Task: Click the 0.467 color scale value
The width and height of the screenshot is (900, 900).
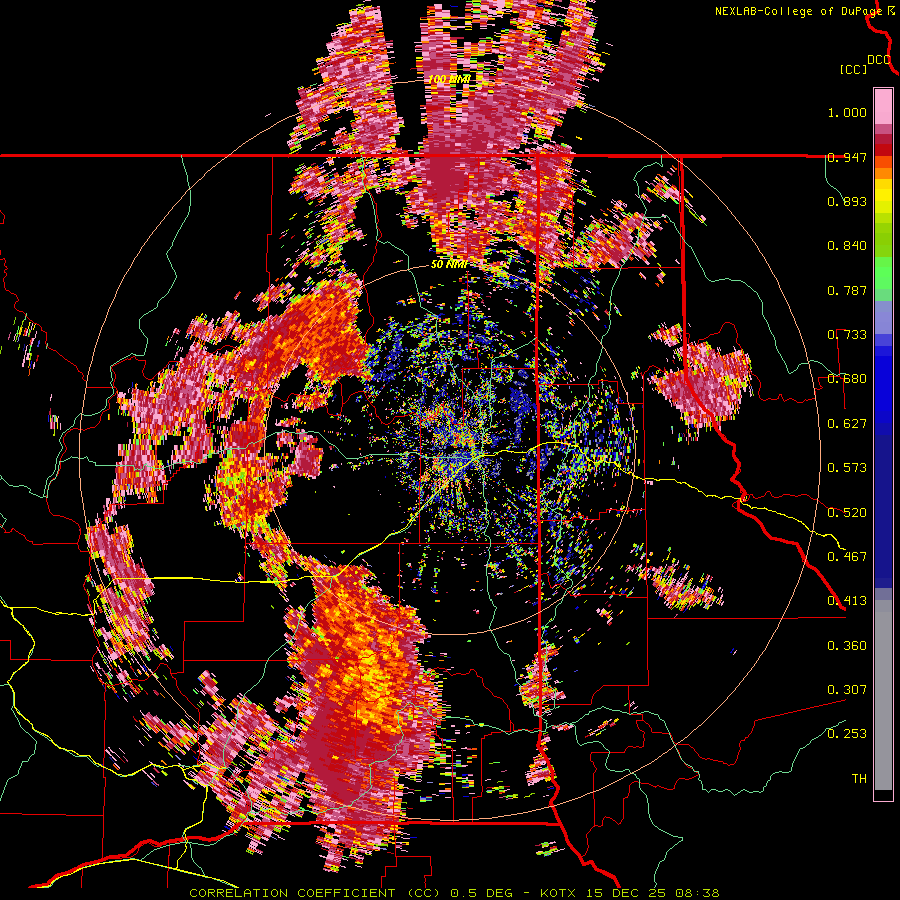Action: [x=847, y=556]
